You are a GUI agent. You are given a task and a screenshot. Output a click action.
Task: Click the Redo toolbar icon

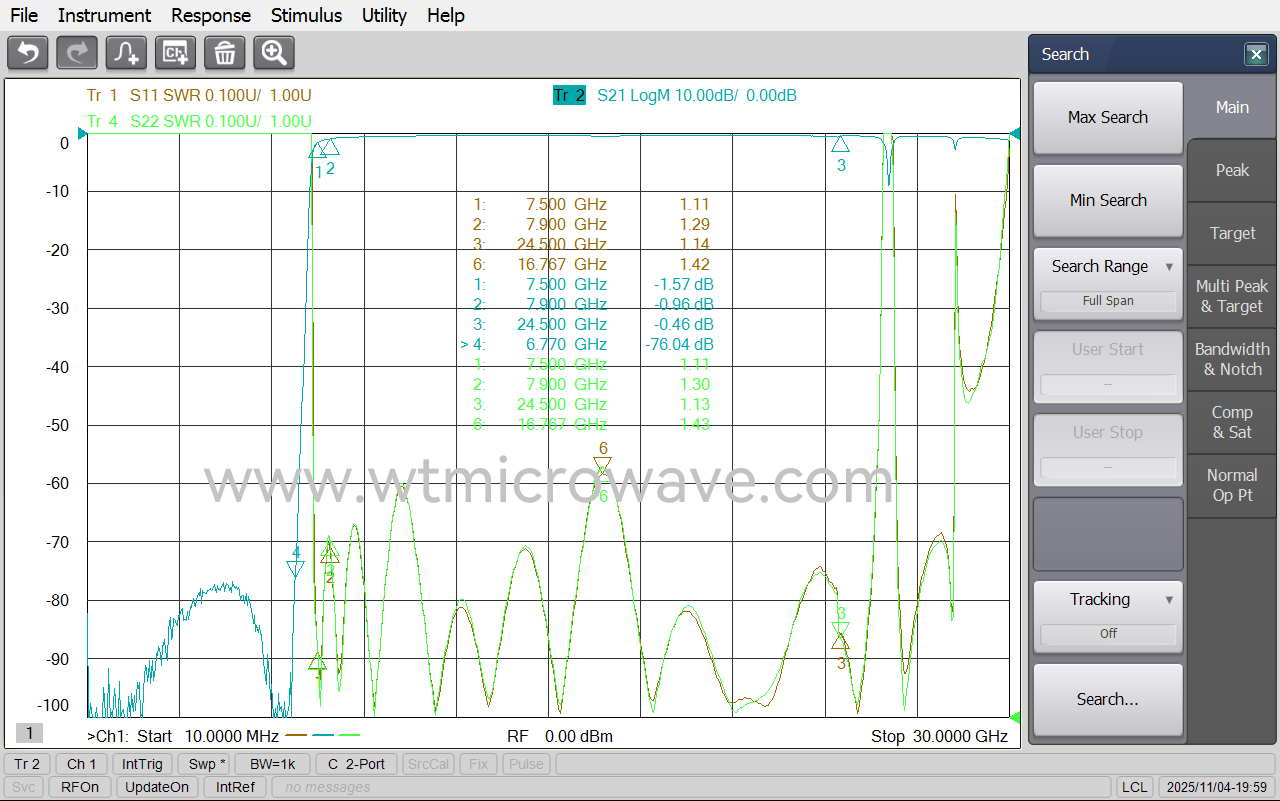[77, 52]
